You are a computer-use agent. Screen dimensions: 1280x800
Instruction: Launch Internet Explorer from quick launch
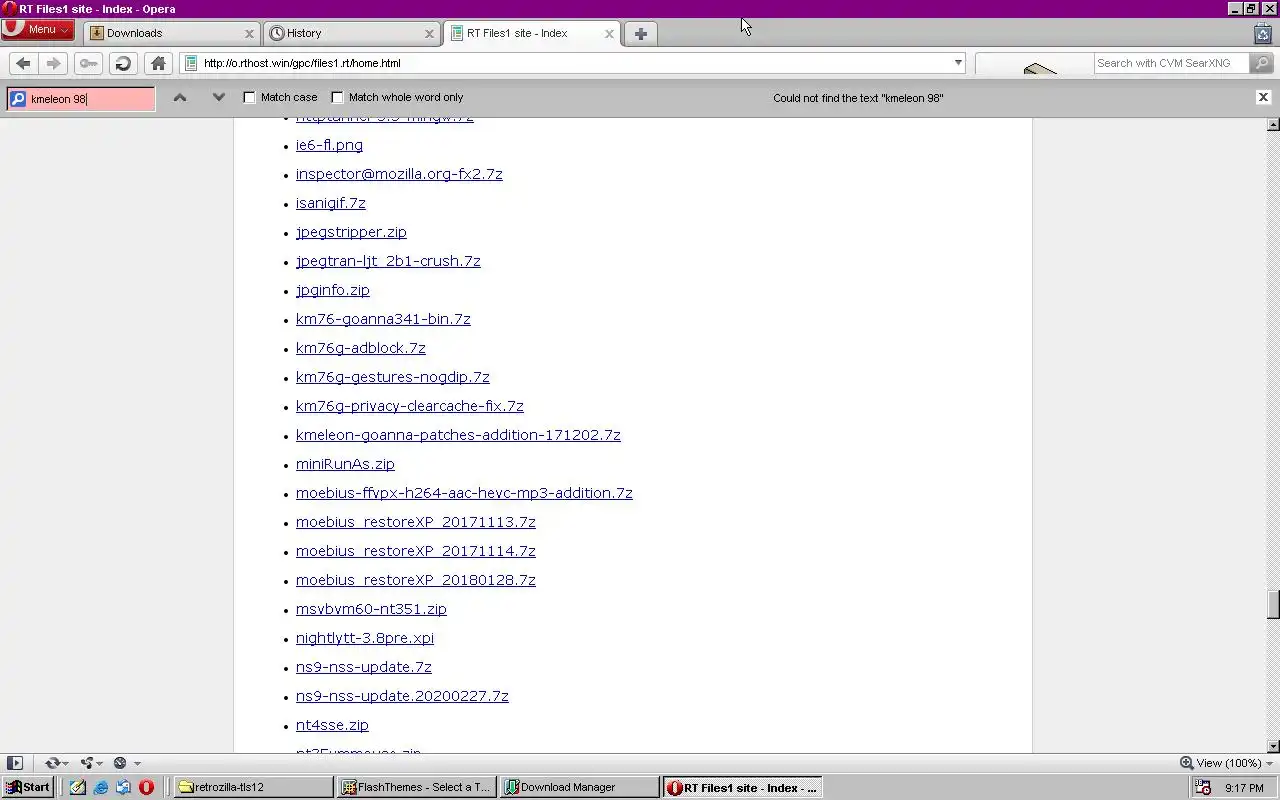click(101, 788)
